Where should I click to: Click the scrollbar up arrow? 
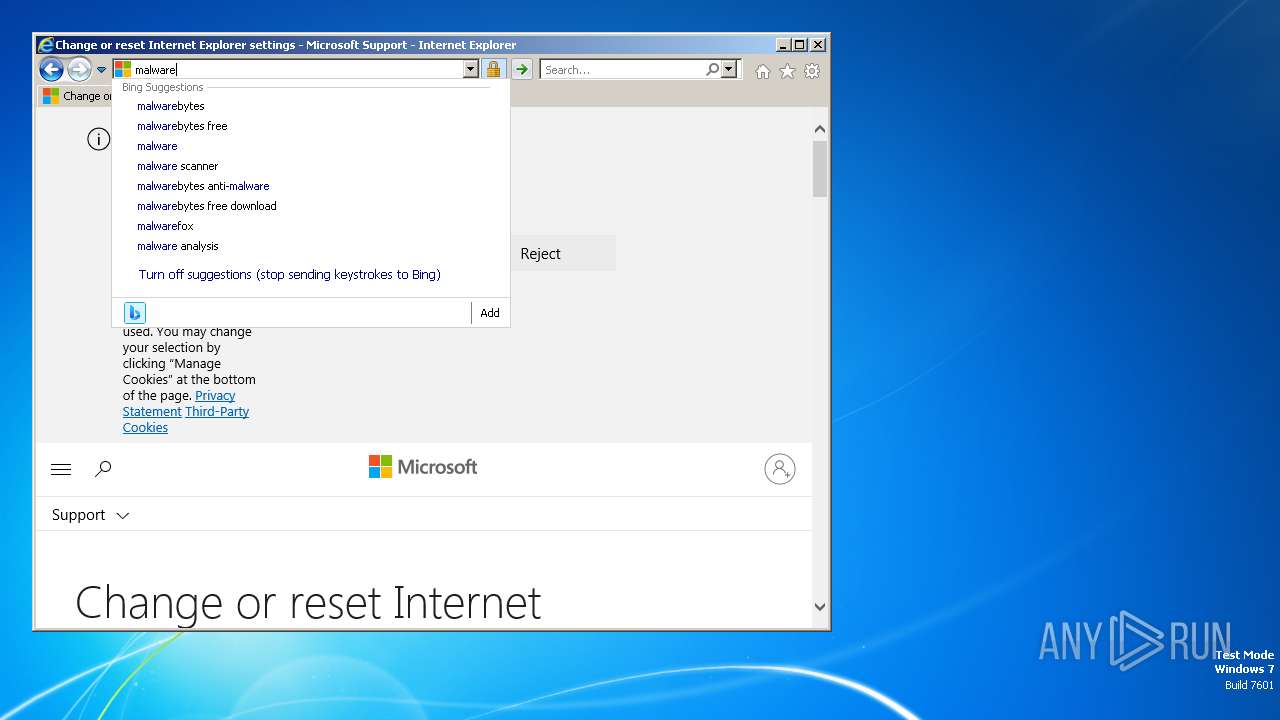tap(820, 129)
